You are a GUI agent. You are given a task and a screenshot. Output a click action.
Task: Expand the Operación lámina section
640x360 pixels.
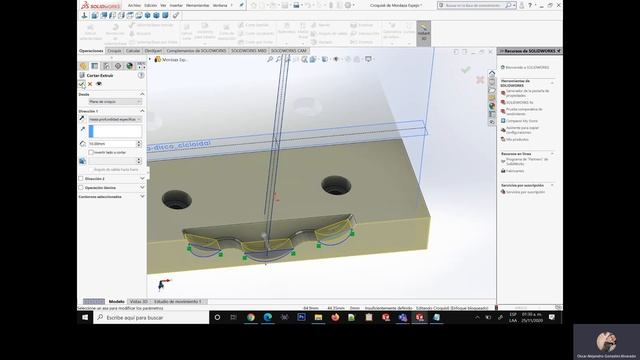click(x=142, y=188)
